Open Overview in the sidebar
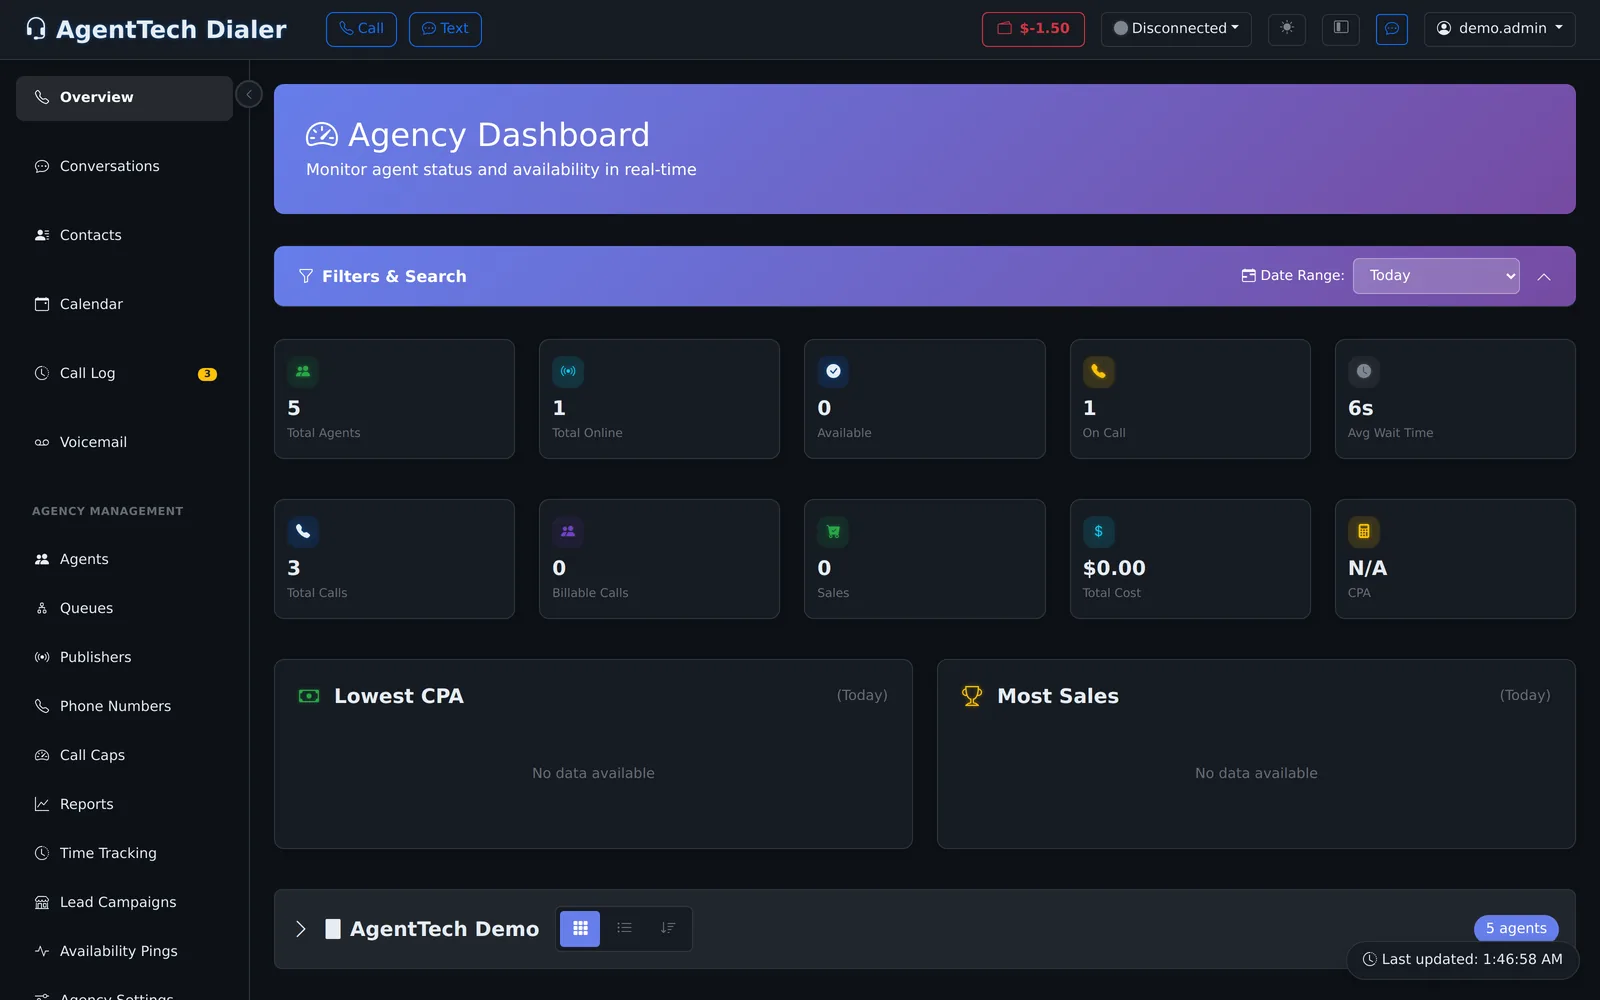The height and width of the screenshot is (1000, 1600). pos(124,98)
